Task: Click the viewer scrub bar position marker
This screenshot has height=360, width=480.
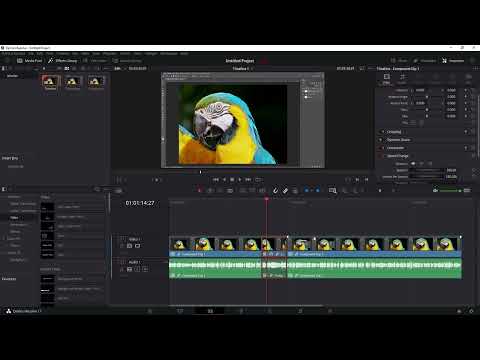Action: click(x=200, y=172)
